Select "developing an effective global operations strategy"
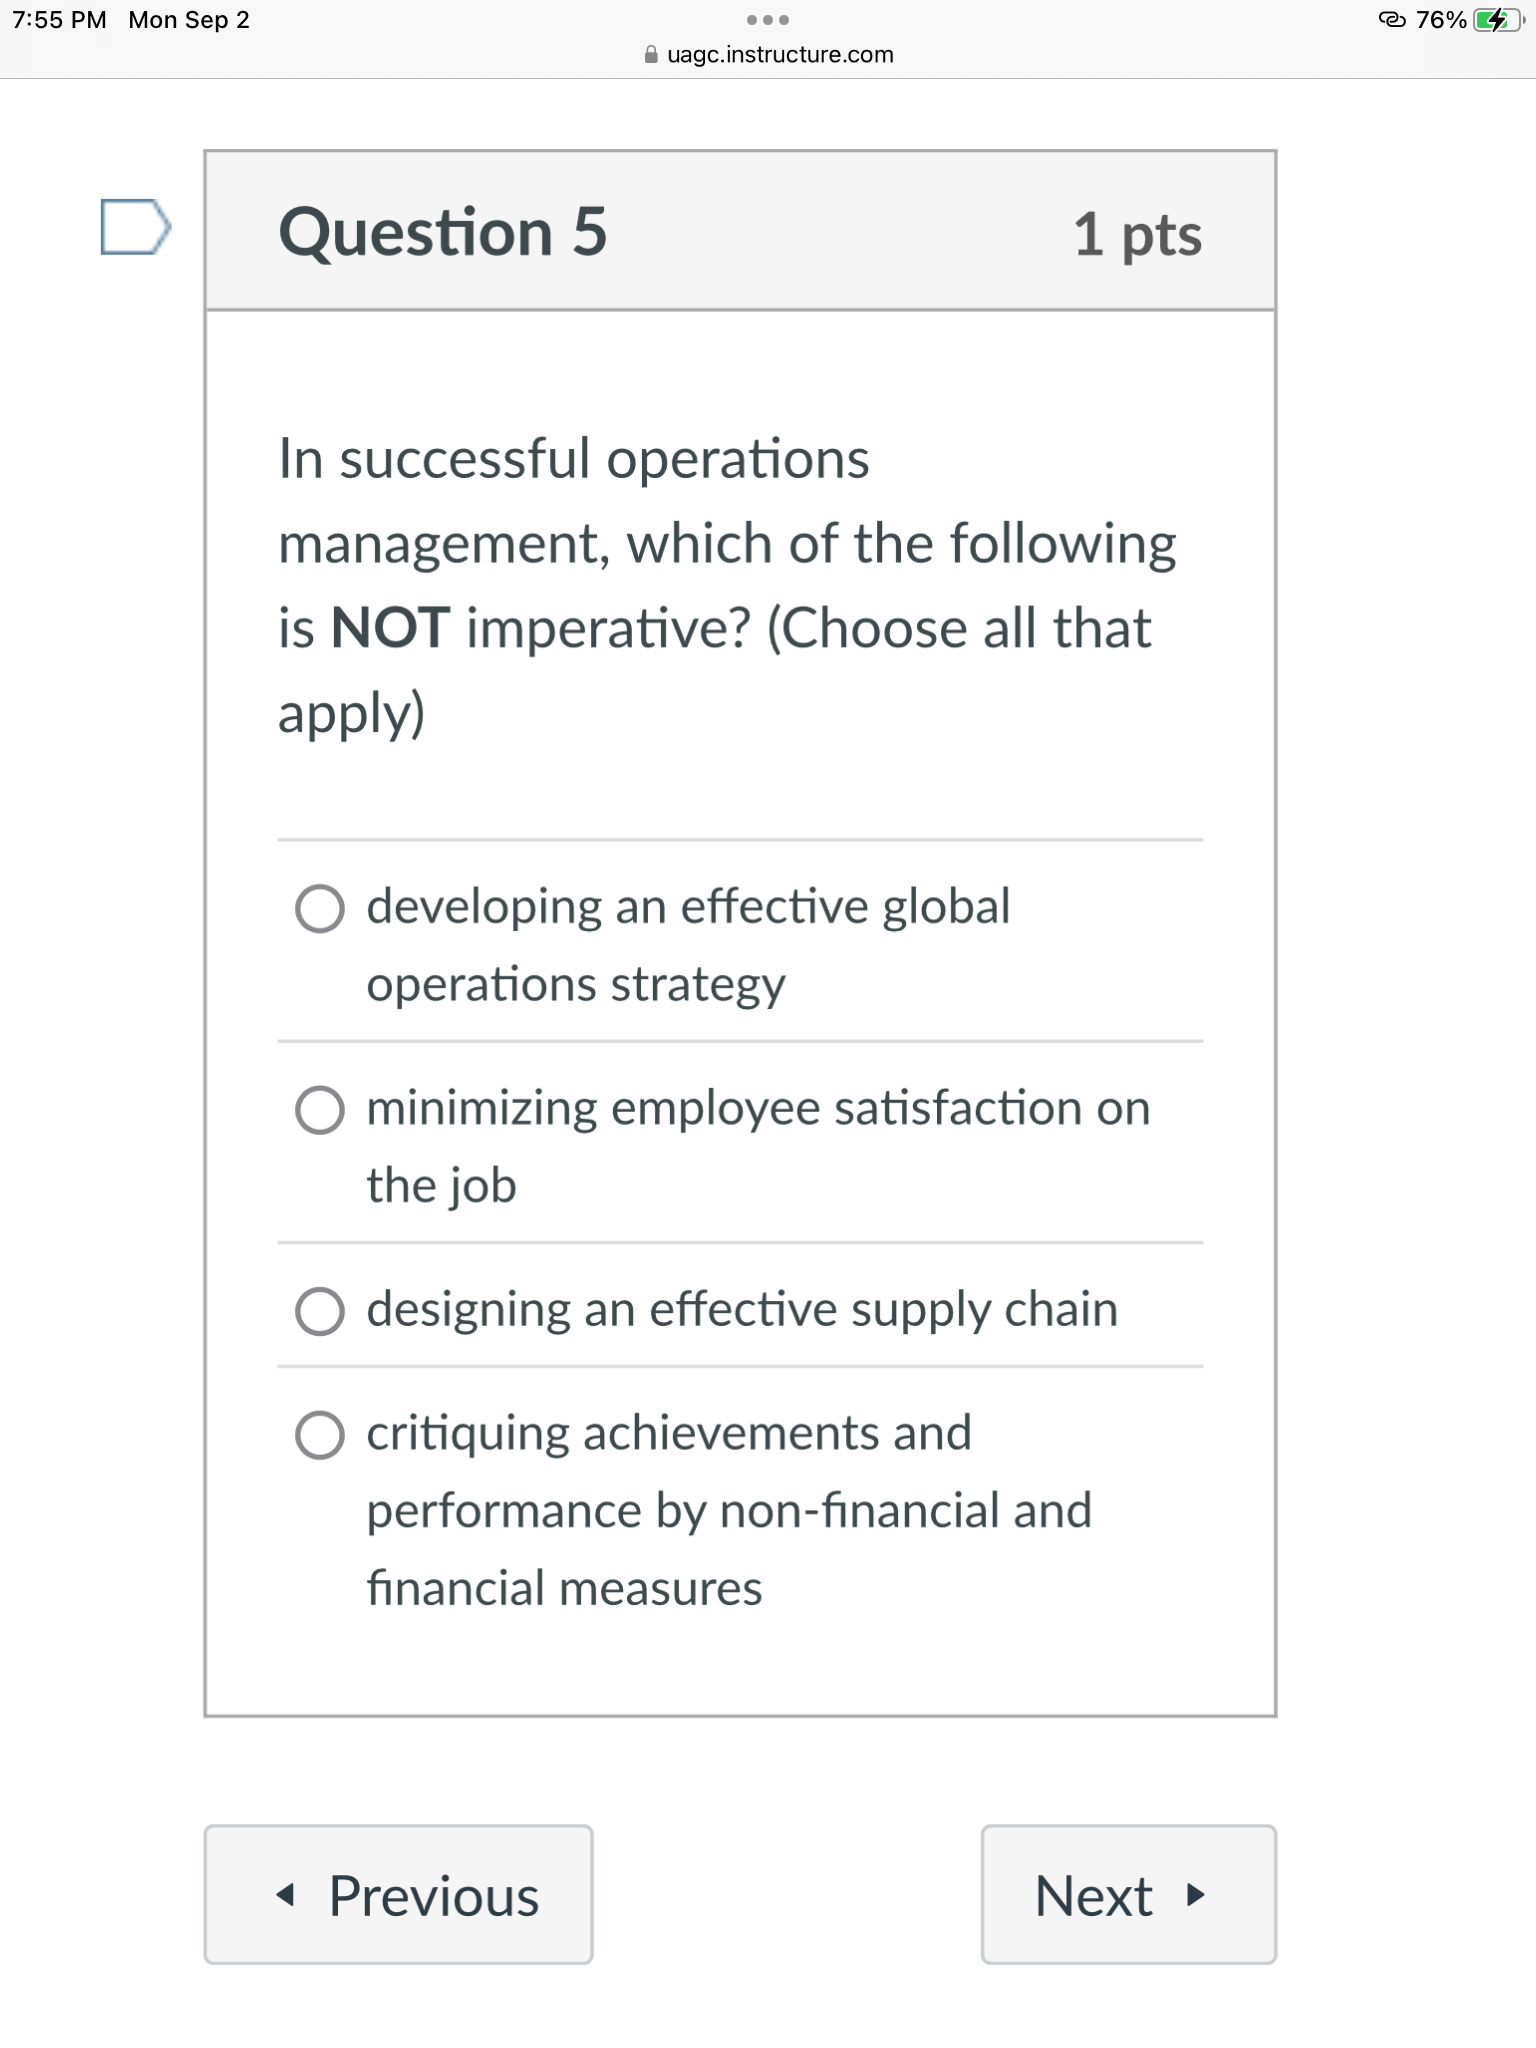 319,910
